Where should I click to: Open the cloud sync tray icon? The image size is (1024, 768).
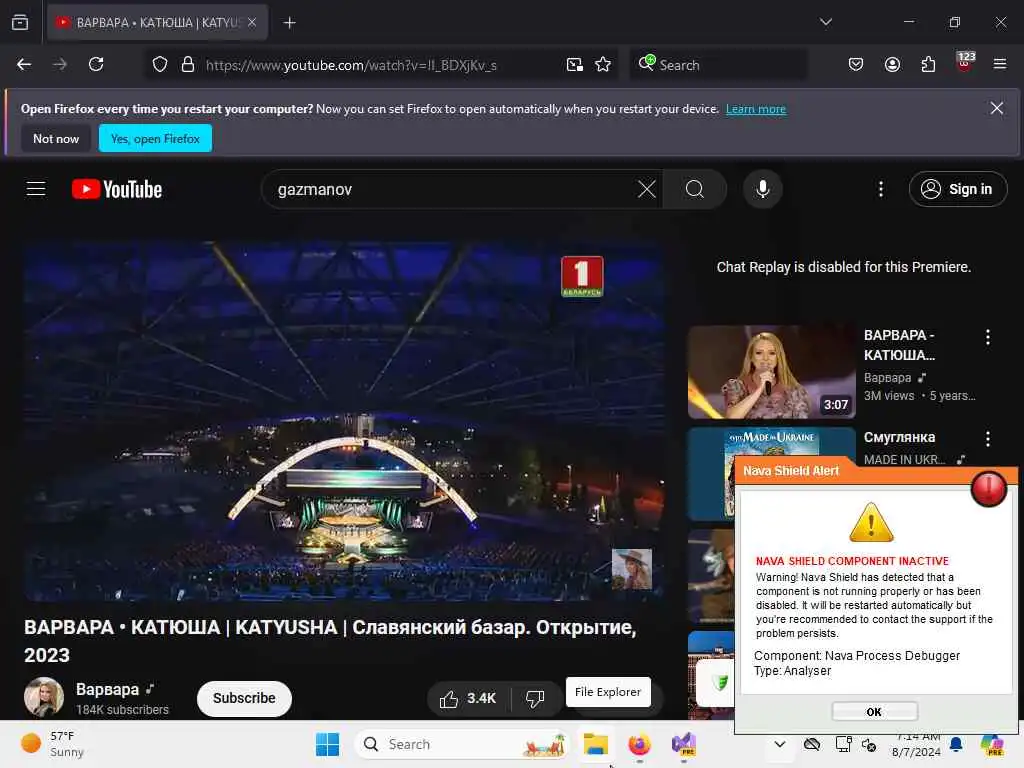812,744
